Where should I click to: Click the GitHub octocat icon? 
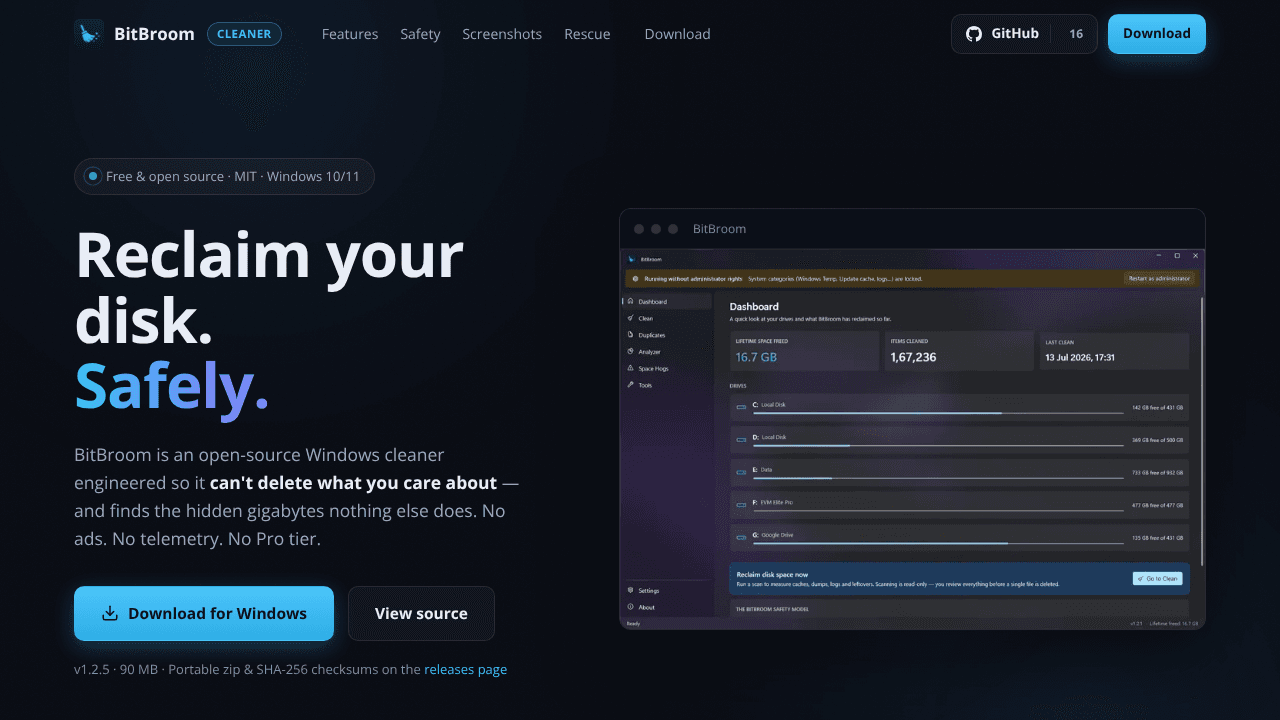[974, 34]
